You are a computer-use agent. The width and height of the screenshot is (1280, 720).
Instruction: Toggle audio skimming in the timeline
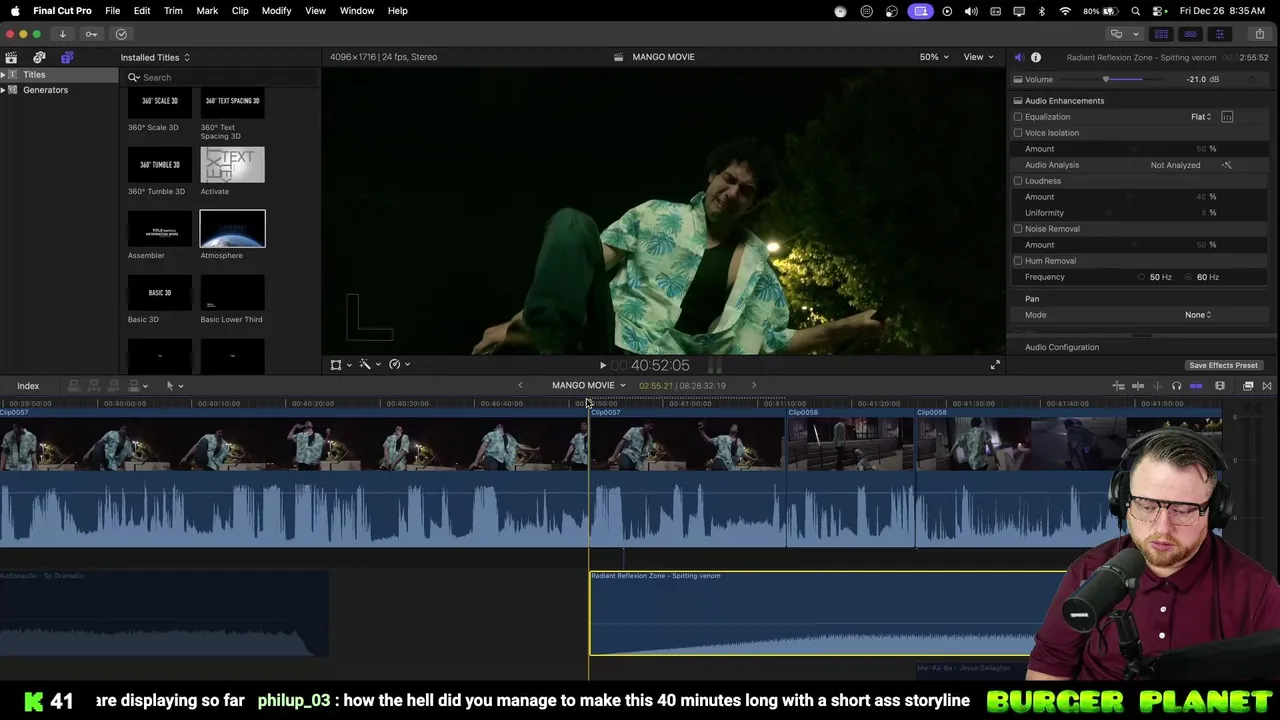pos(1157,386)
